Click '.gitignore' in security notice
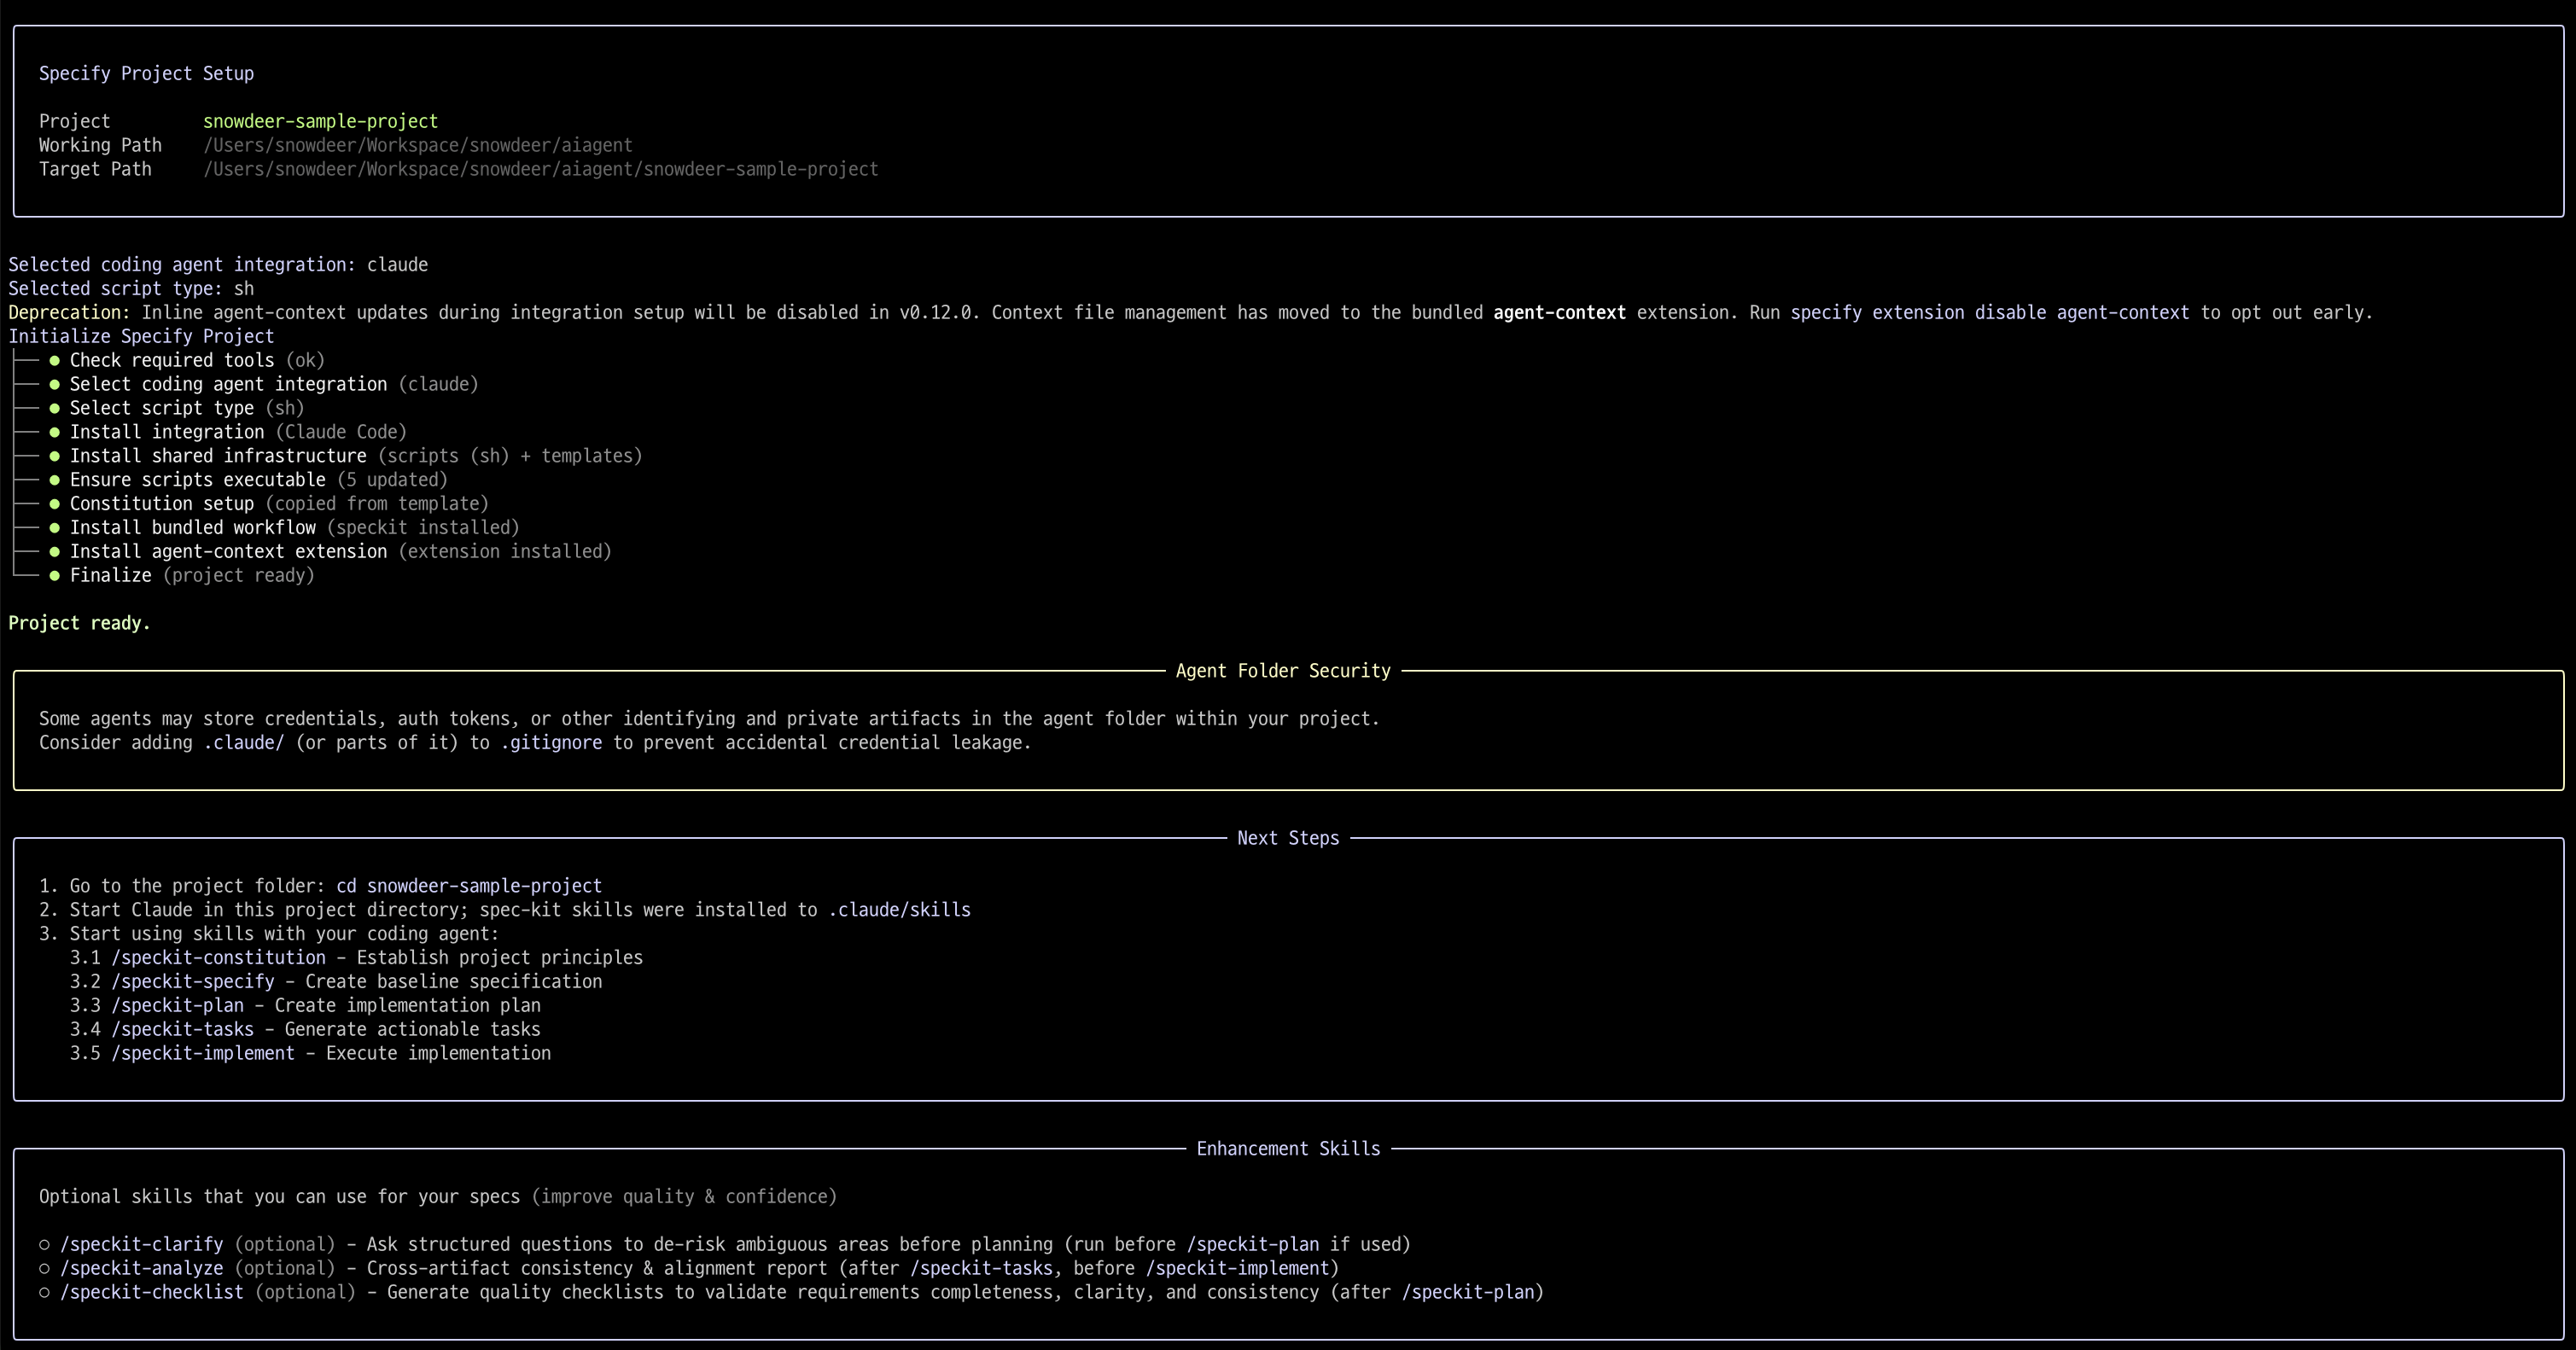 (551, 744)
